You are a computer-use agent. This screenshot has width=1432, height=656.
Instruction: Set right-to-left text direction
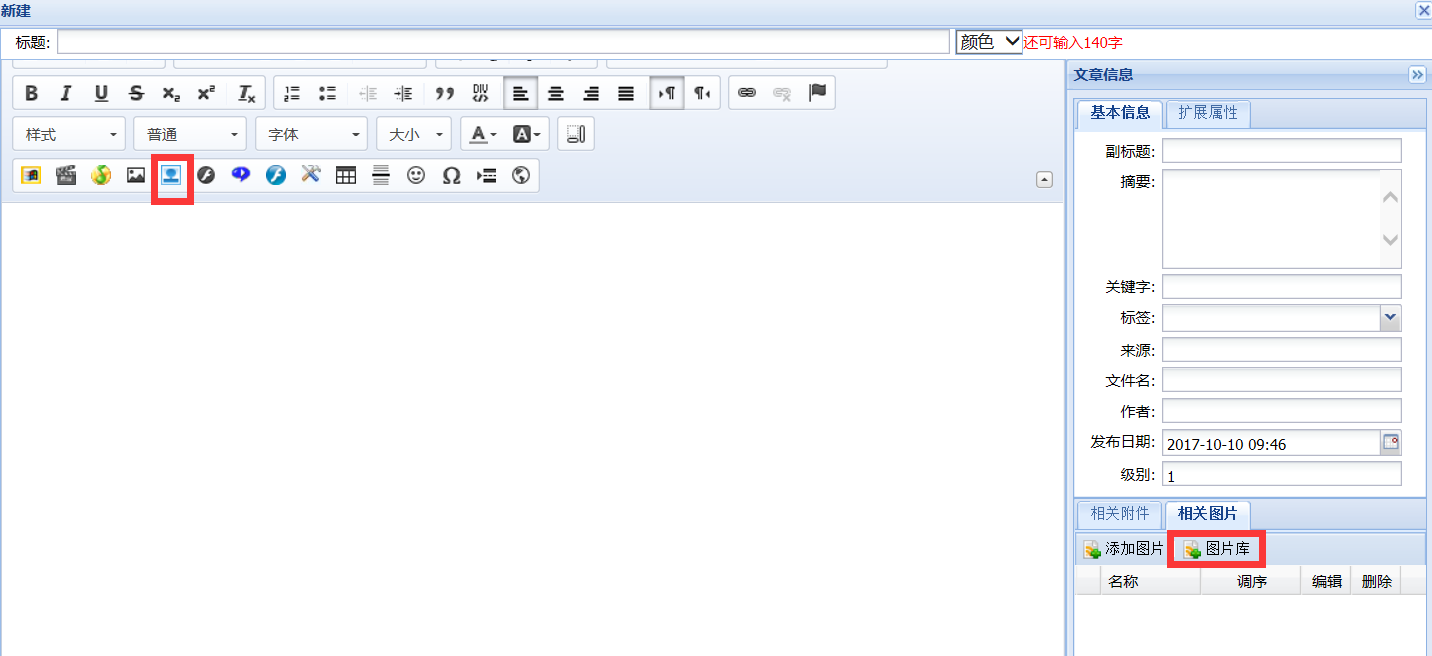[x=702, y=93]
